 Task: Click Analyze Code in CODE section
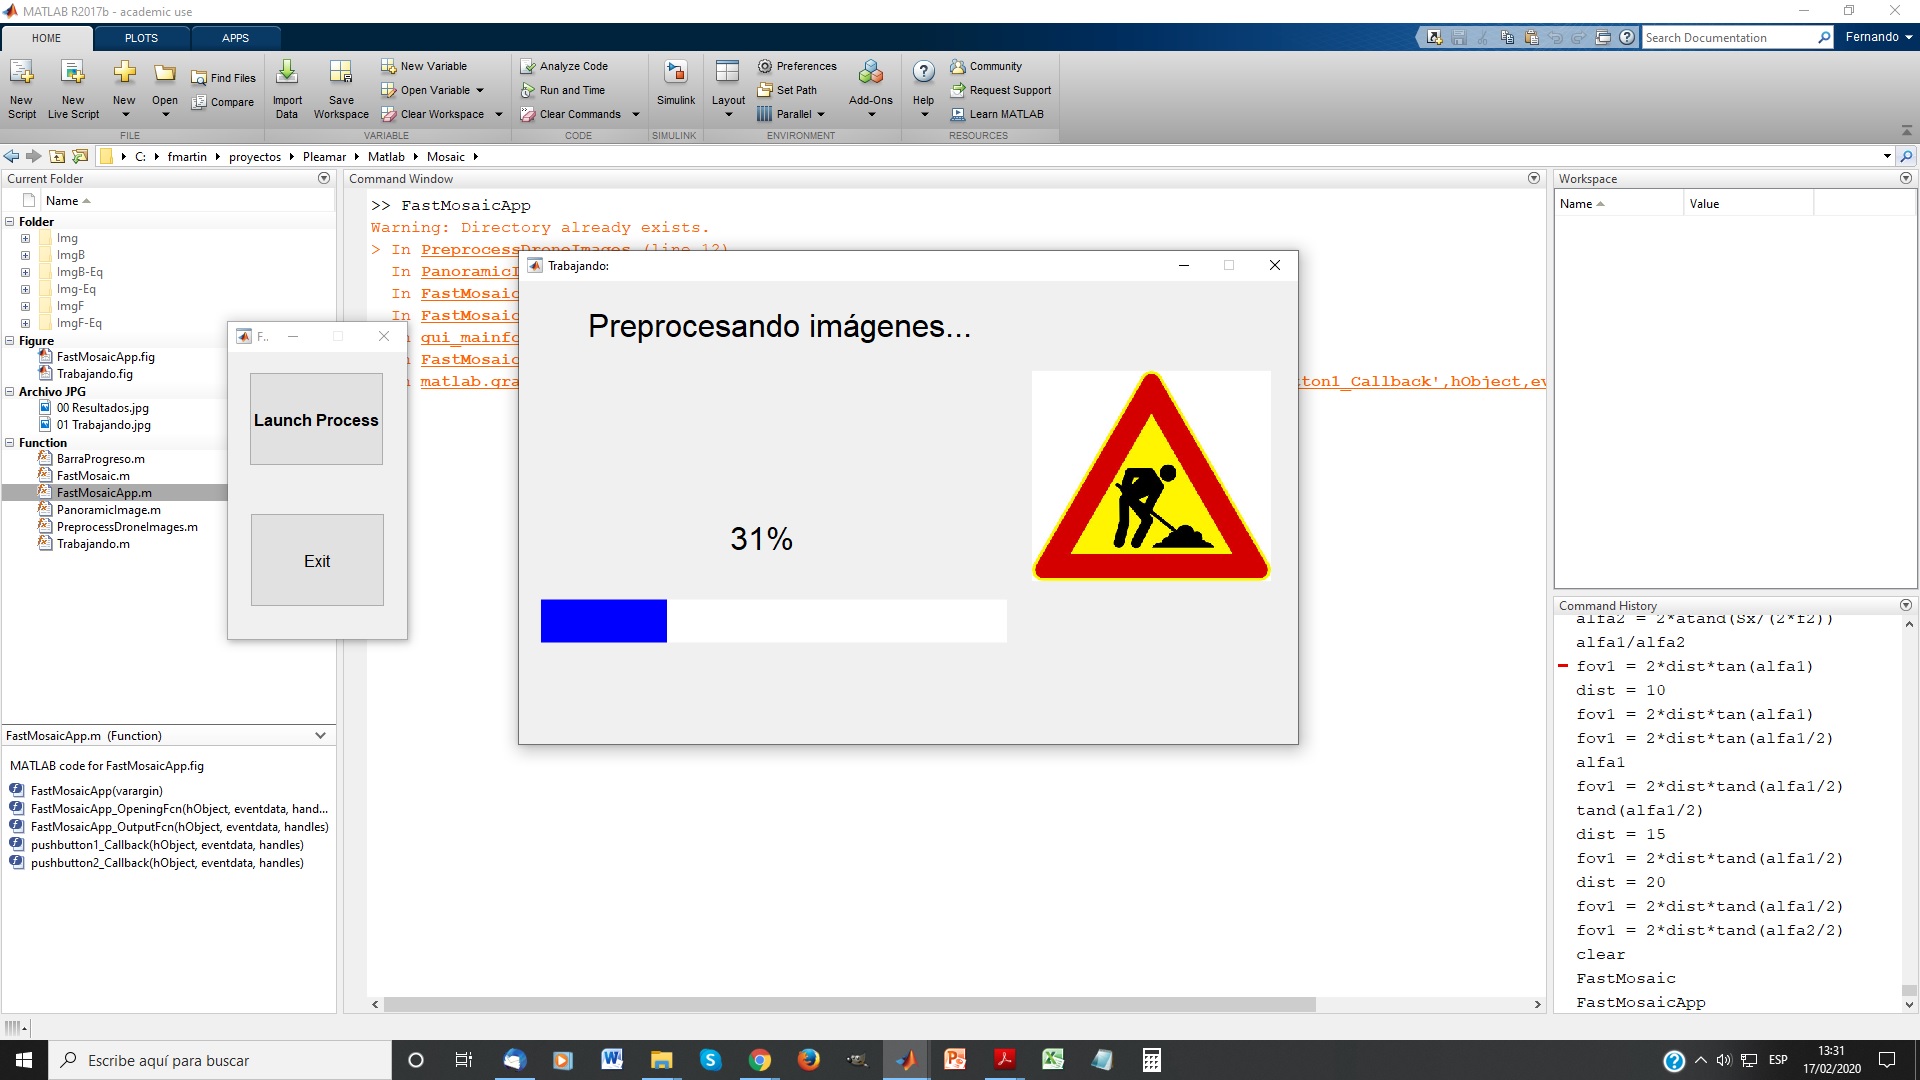tap(564, 66)
